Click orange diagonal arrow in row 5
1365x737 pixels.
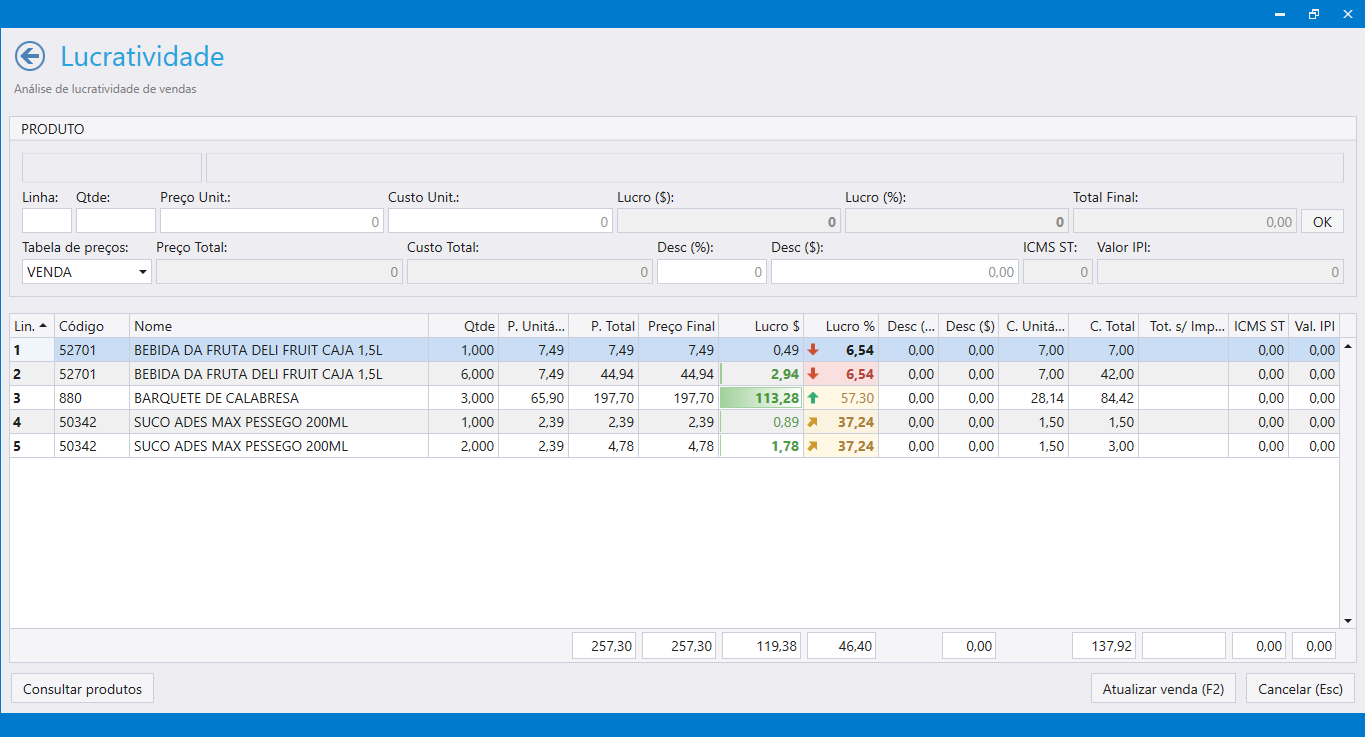pos(813,446)
